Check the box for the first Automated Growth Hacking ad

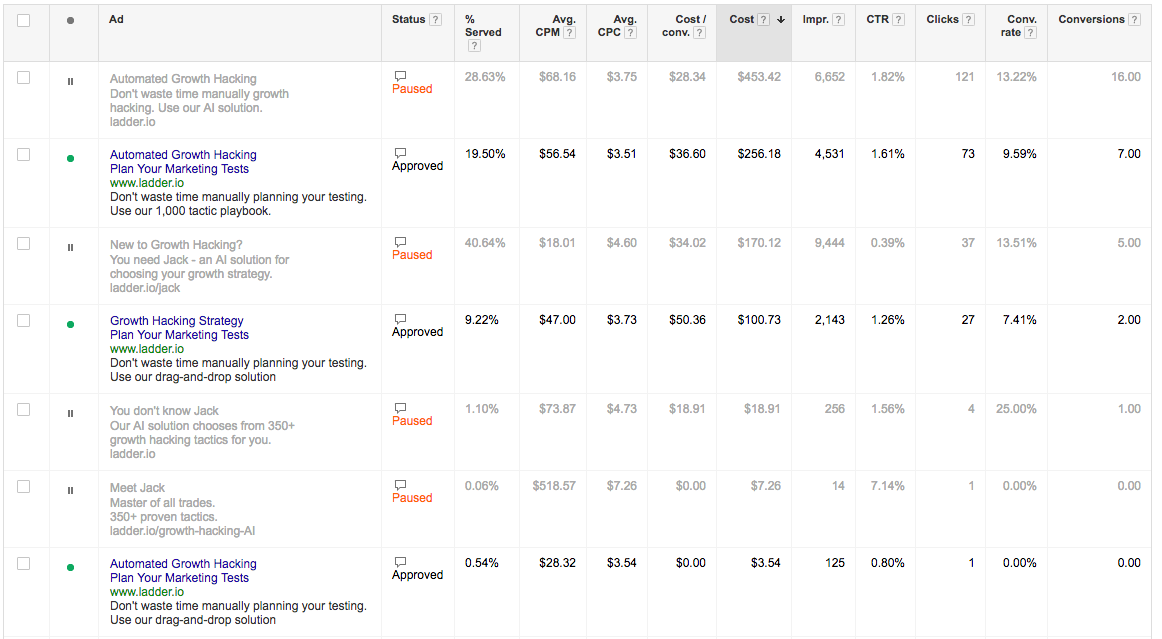coord(25,77)
